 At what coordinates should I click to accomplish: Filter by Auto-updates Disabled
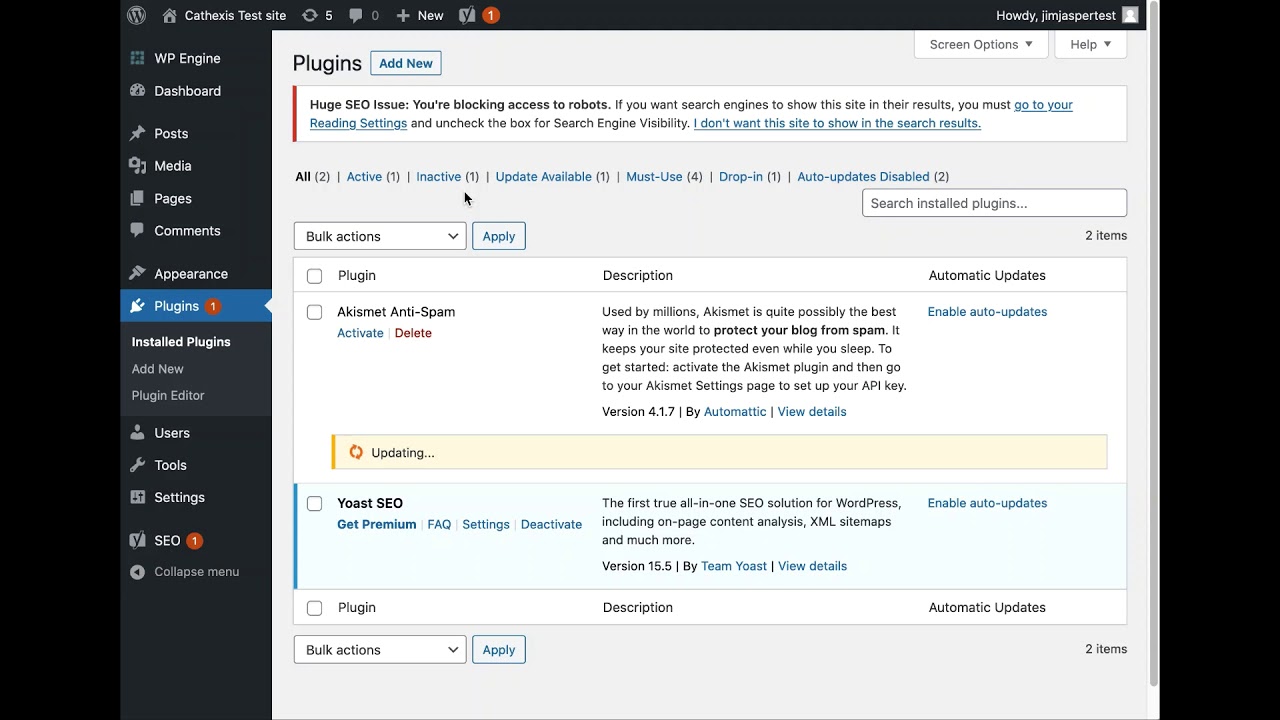pos(863,176)
